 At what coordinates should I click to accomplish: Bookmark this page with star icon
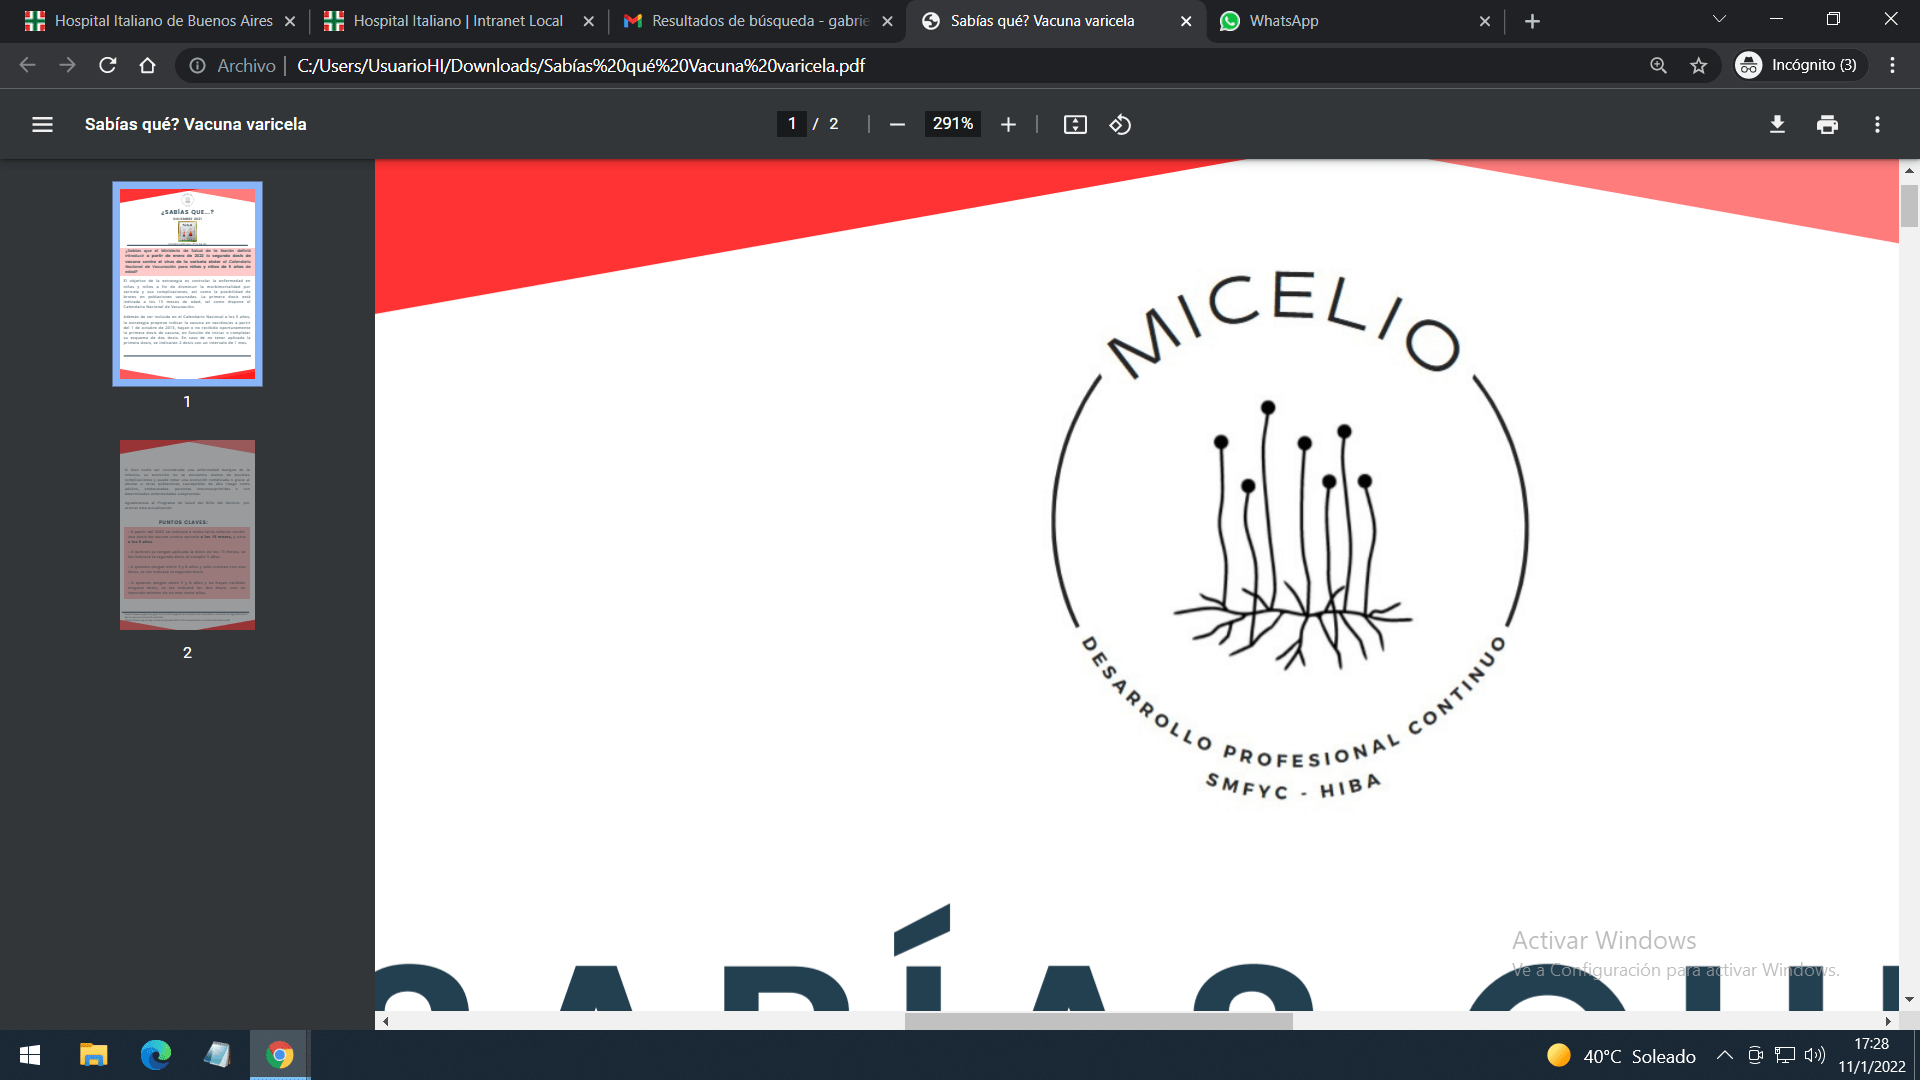click(x=1698, y=65)
